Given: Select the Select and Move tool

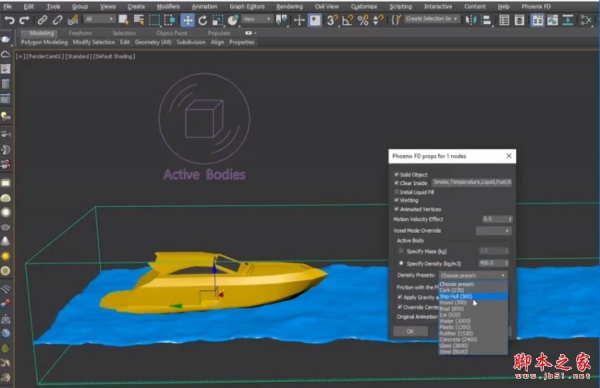Looking at the screenshot, I should pyautogui.click(x=188, y=20).
